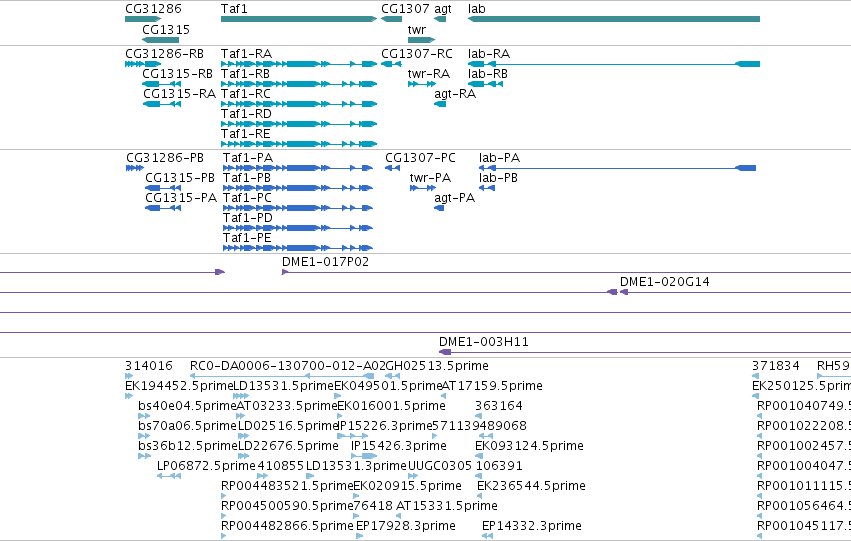Select transcript twr-RA
The height and width of the screenshot is (541, 851).
[x=429, y=74]
